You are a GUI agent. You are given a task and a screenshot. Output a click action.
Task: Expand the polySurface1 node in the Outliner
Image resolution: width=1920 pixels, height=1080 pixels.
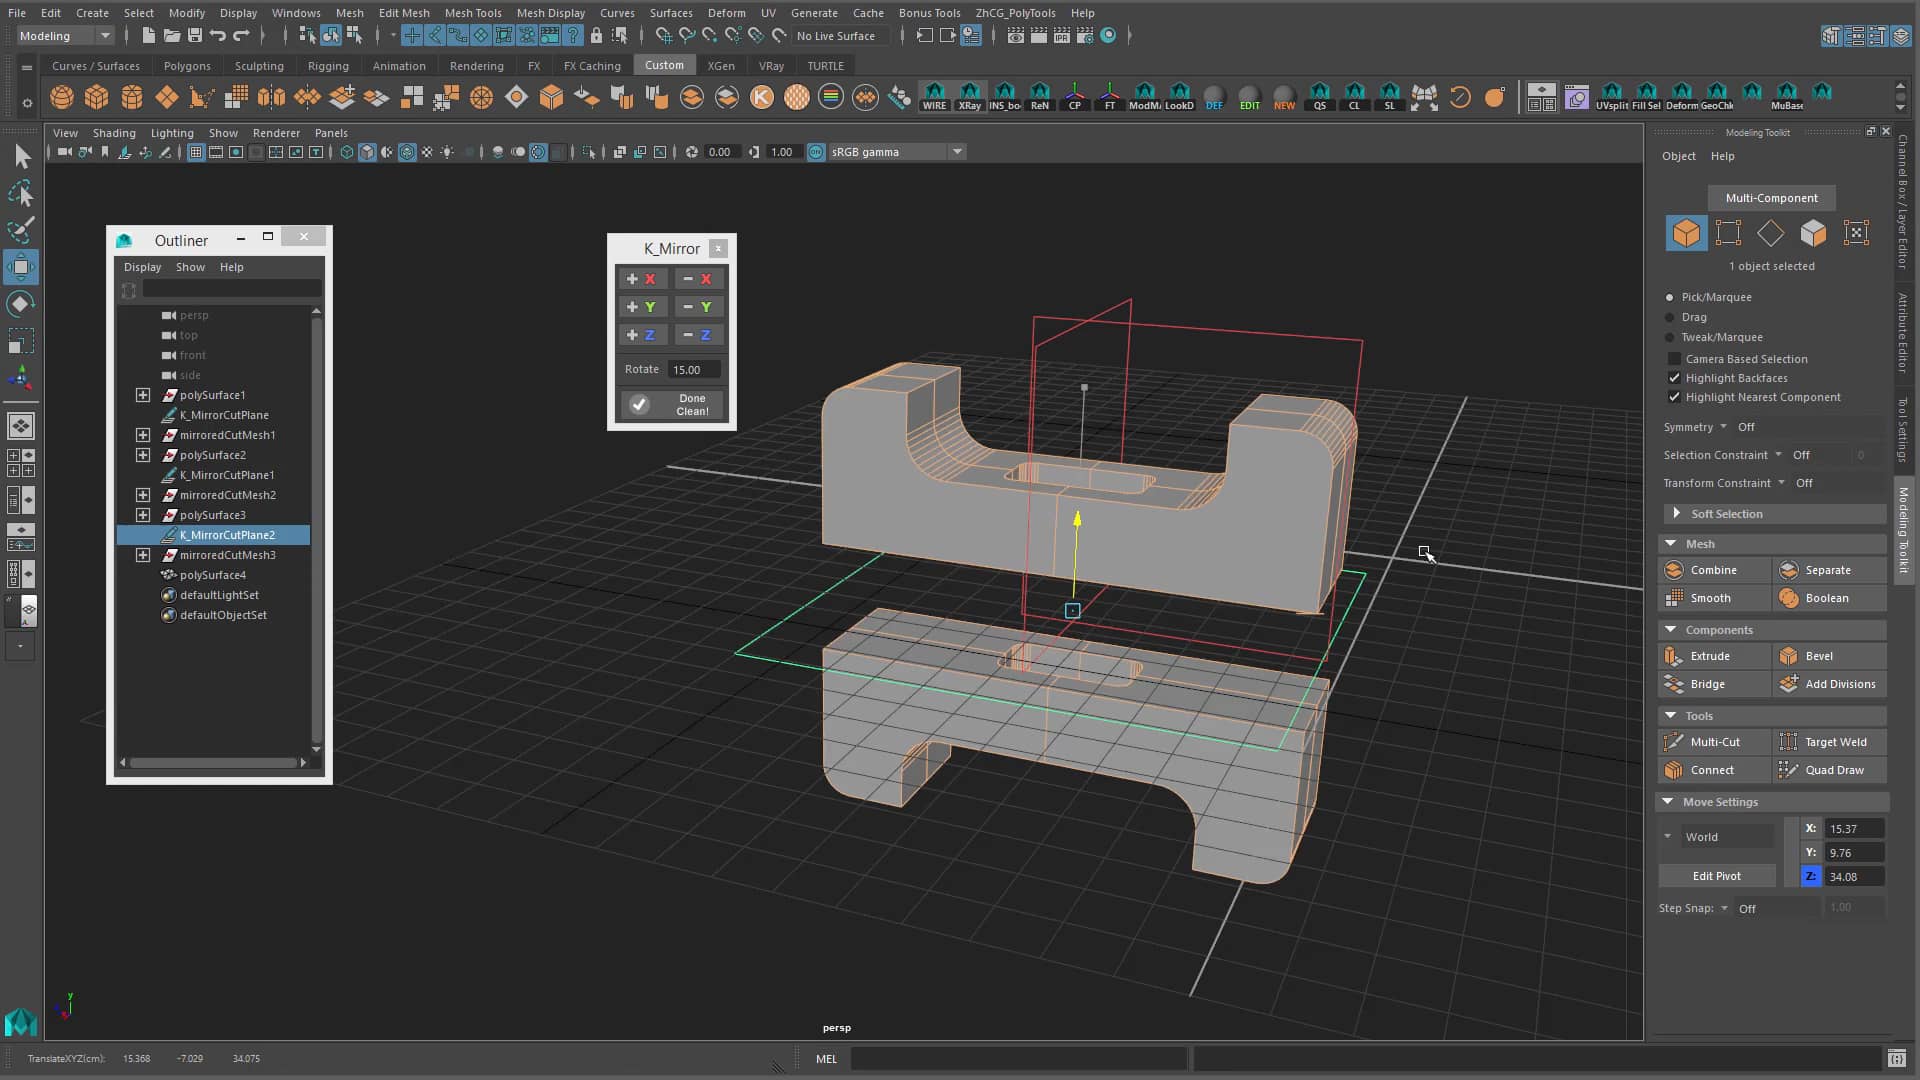pyautogui.click(x=143, y=395)
